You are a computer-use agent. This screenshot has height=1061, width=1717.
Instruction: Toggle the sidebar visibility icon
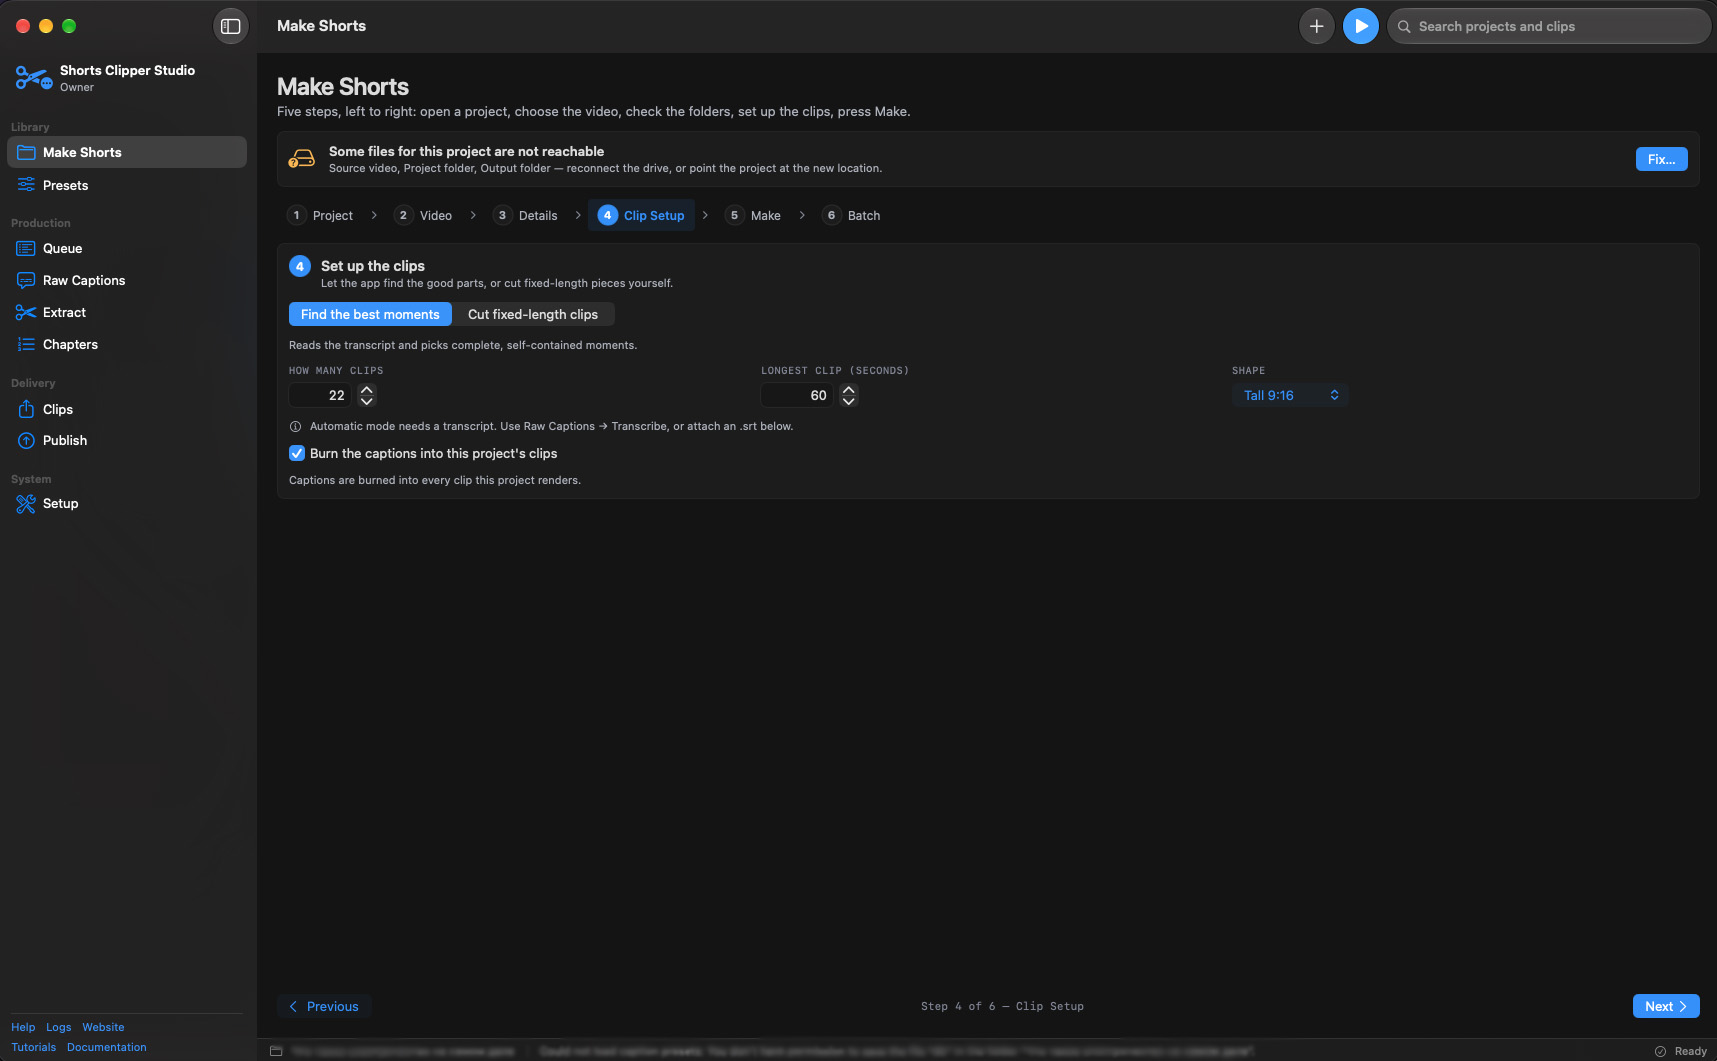[231, 26]
